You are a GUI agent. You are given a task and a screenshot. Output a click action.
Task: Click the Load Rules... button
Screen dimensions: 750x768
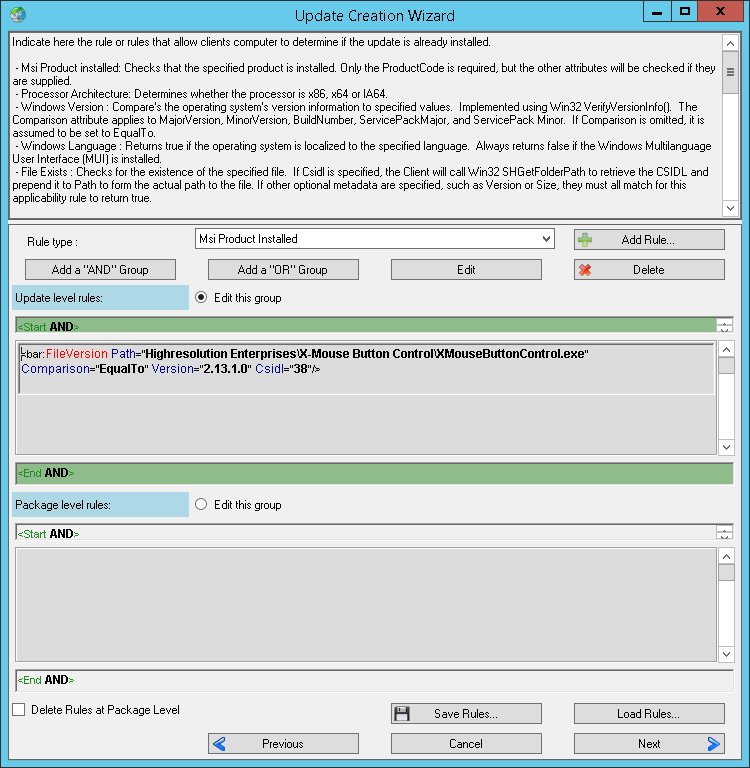click(649, 714)
